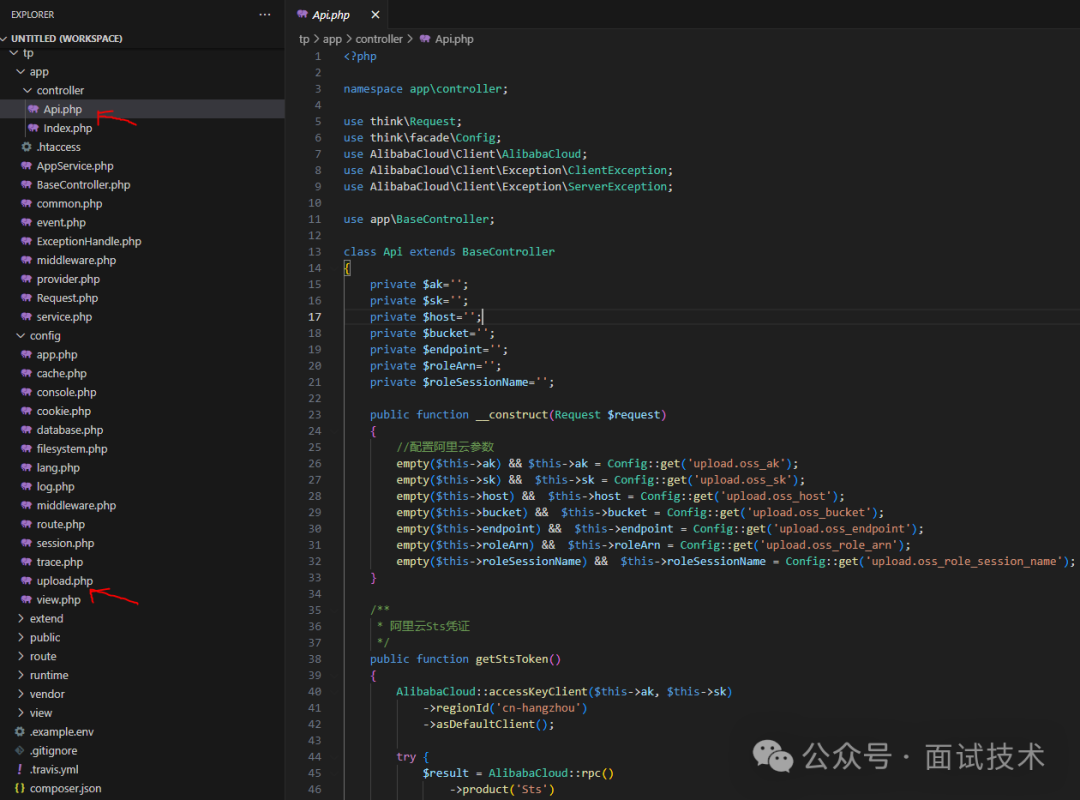Open Index.php in the controller folder
Screen dimensions: 1080x800
pyautogui.click(x=68, y=128)
